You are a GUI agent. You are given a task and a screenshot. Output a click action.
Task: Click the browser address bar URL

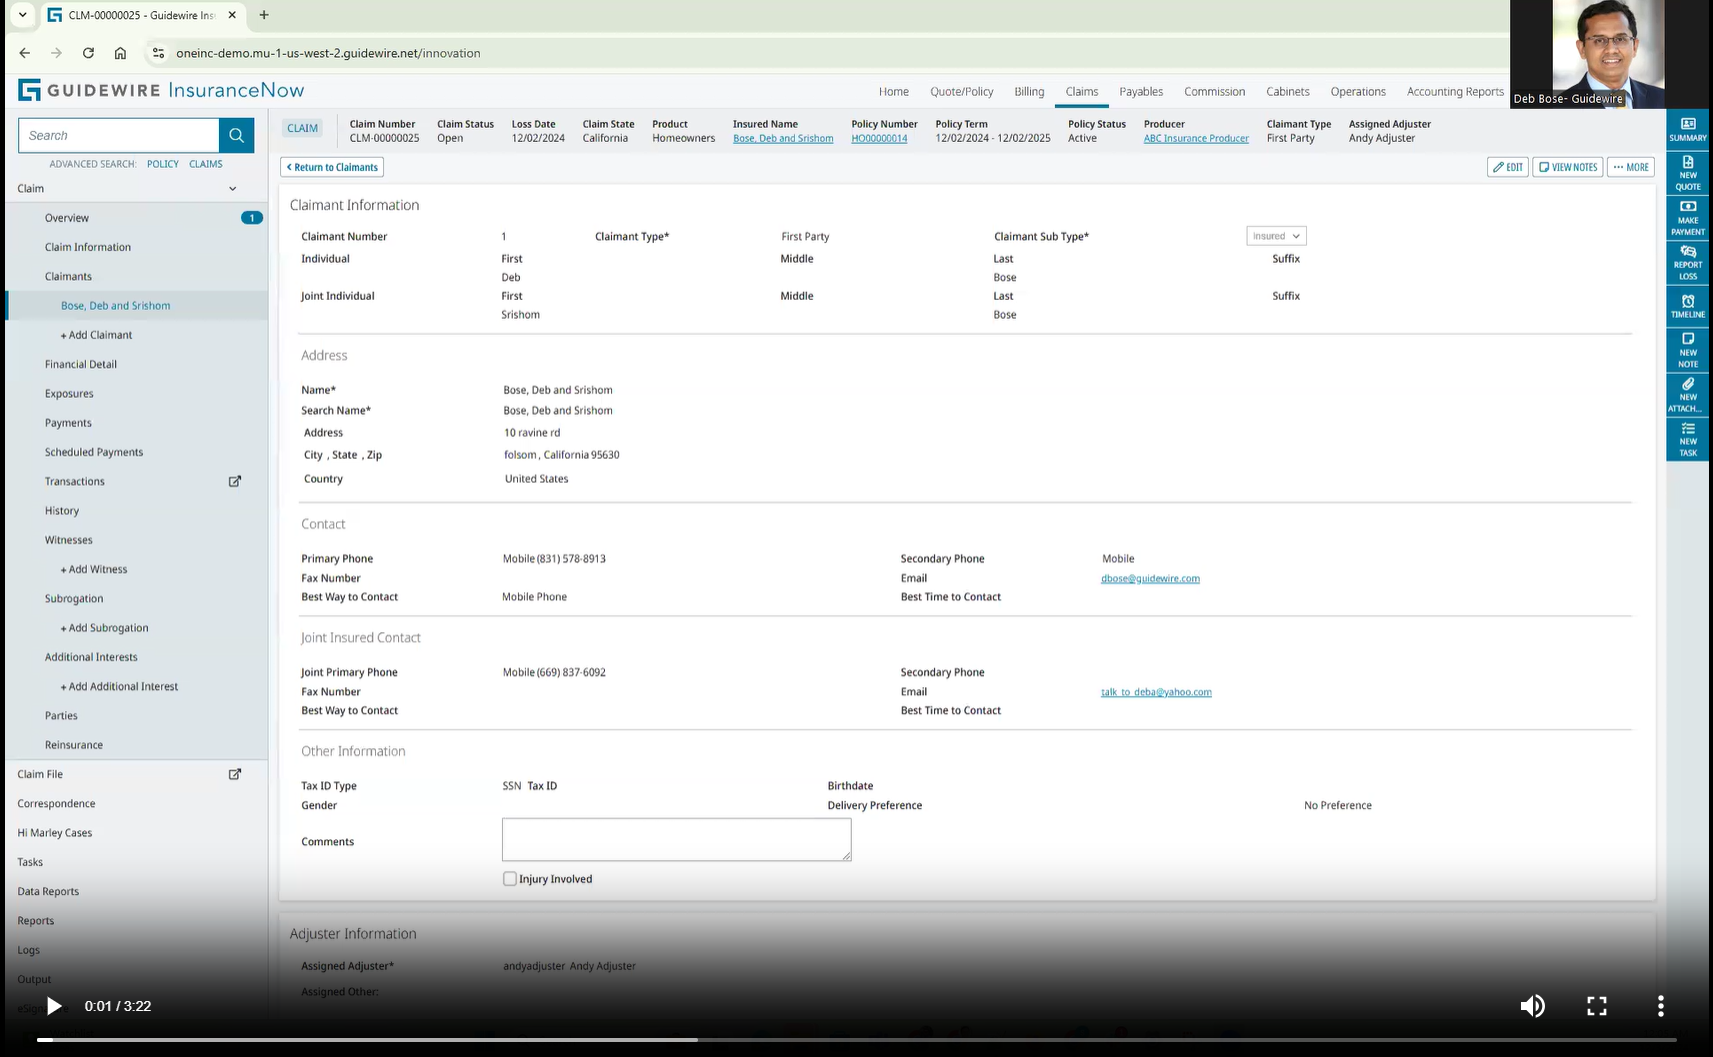328,53
